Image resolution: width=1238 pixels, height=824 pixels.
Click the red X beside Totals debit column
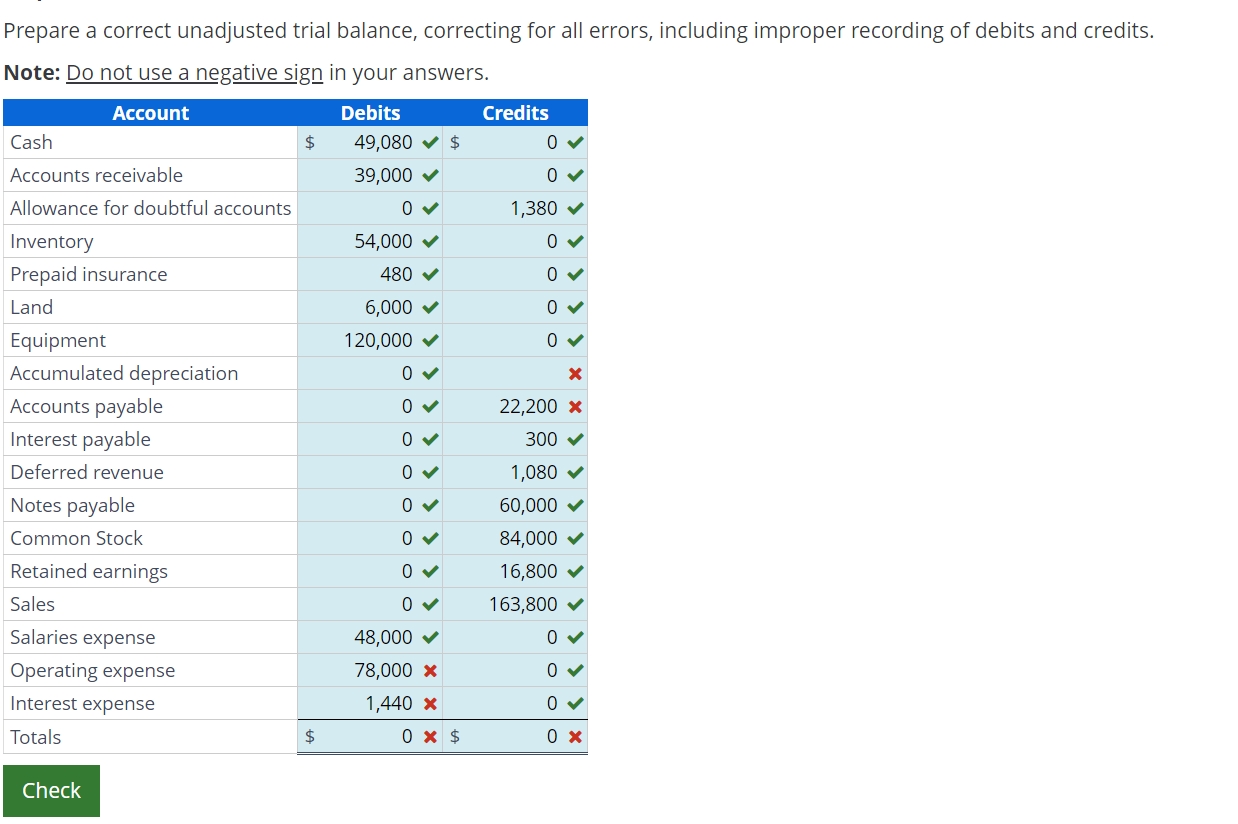[430, 736]
